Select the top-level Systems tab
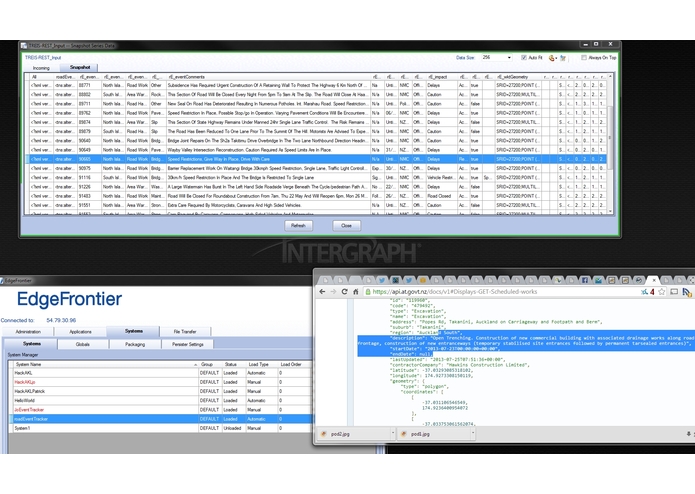The width and height of the screenshot is (695, 494). point(133,331)
